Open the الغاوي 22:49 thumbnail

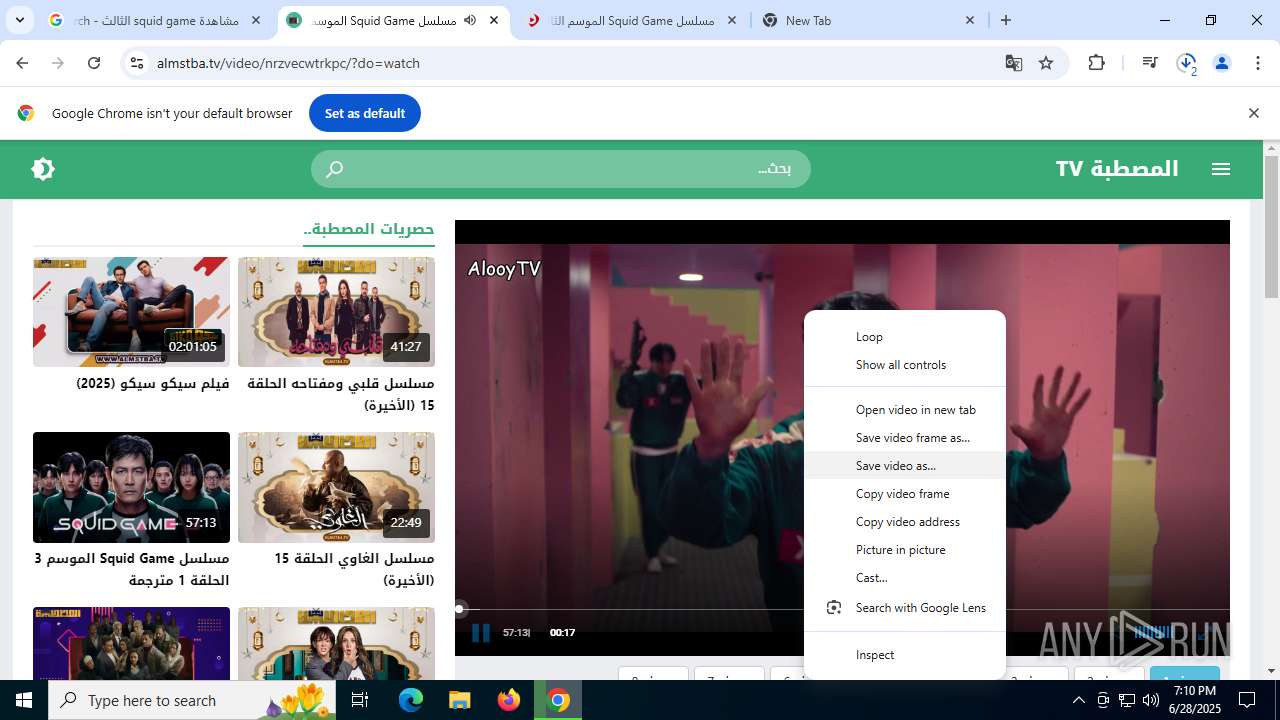tap(336, 487)
